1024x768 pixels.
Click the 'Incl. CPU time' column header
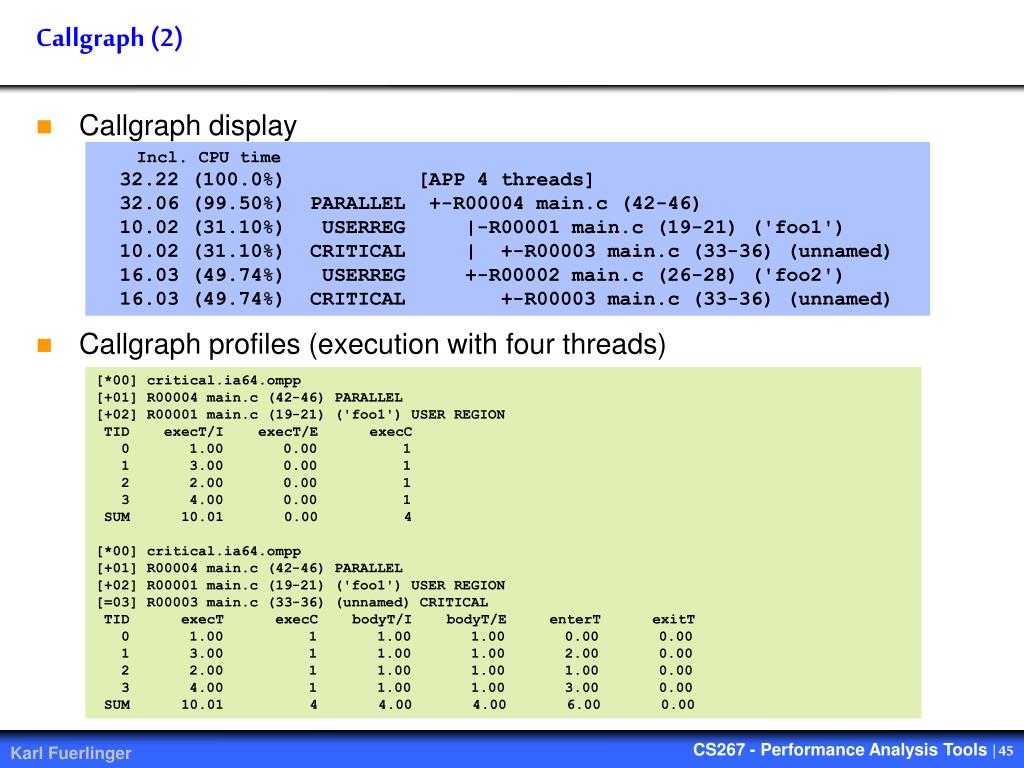(208, 157)
